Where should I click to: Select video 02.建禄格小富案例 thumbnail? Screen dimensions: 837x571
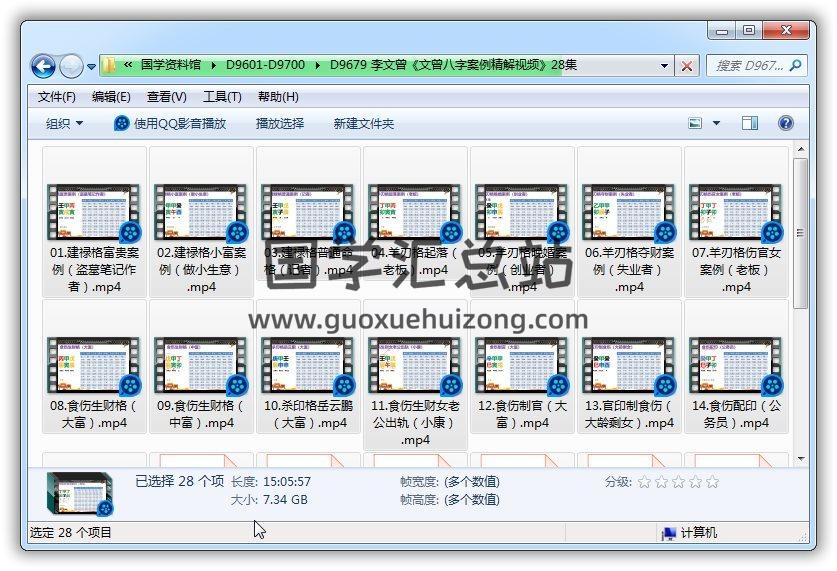[201, 212]
